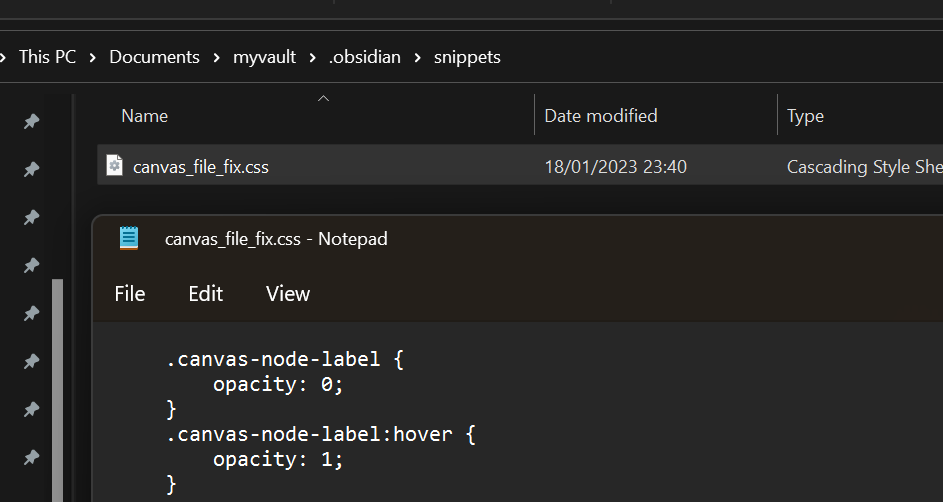Expand chevron between This PC and Documents
Screen dimensions: 943x502
(93, 58)
